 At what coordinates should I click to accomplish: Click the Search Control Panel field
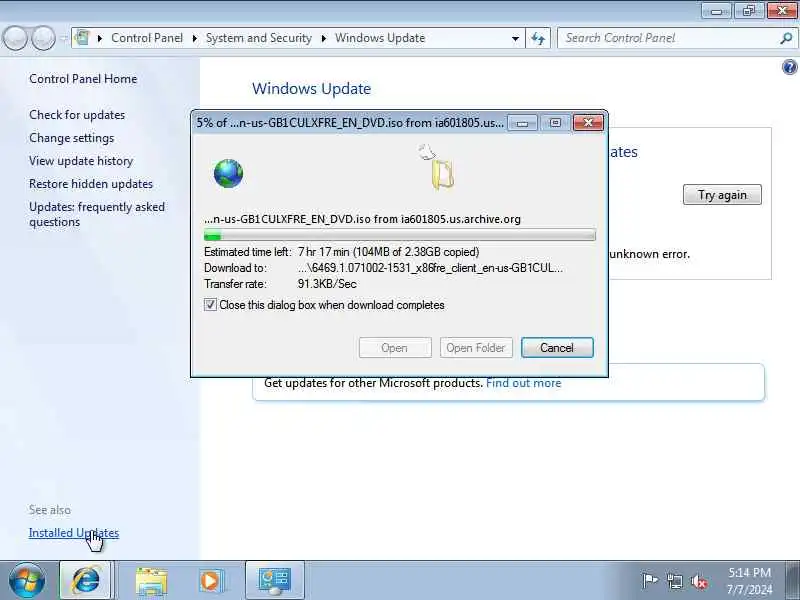(668, 38)
